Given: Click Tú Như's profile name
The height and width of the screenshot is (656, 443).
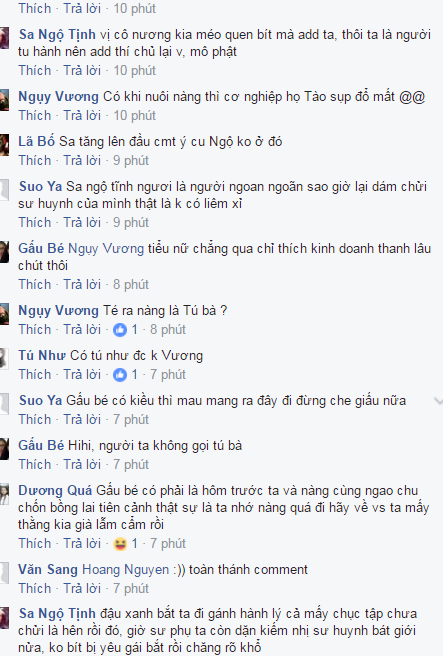Looking at the screenshot, I should pos(42,356).
